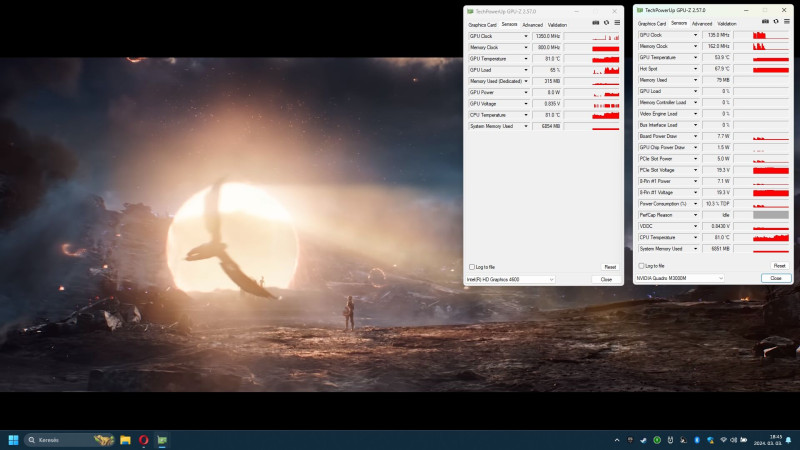
Task: Open Video Engine Load sensor dropdown
Action: pos(695,114)
